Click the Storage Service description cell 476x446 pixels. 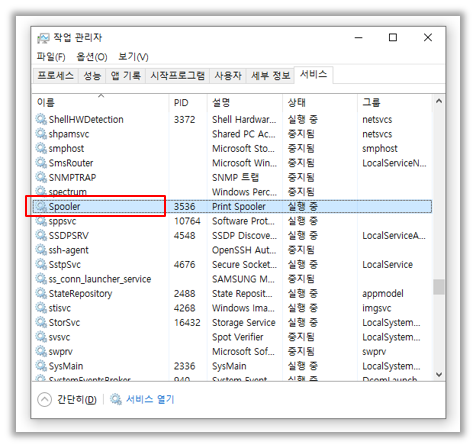pyautogui.click(x=244, y=323)
